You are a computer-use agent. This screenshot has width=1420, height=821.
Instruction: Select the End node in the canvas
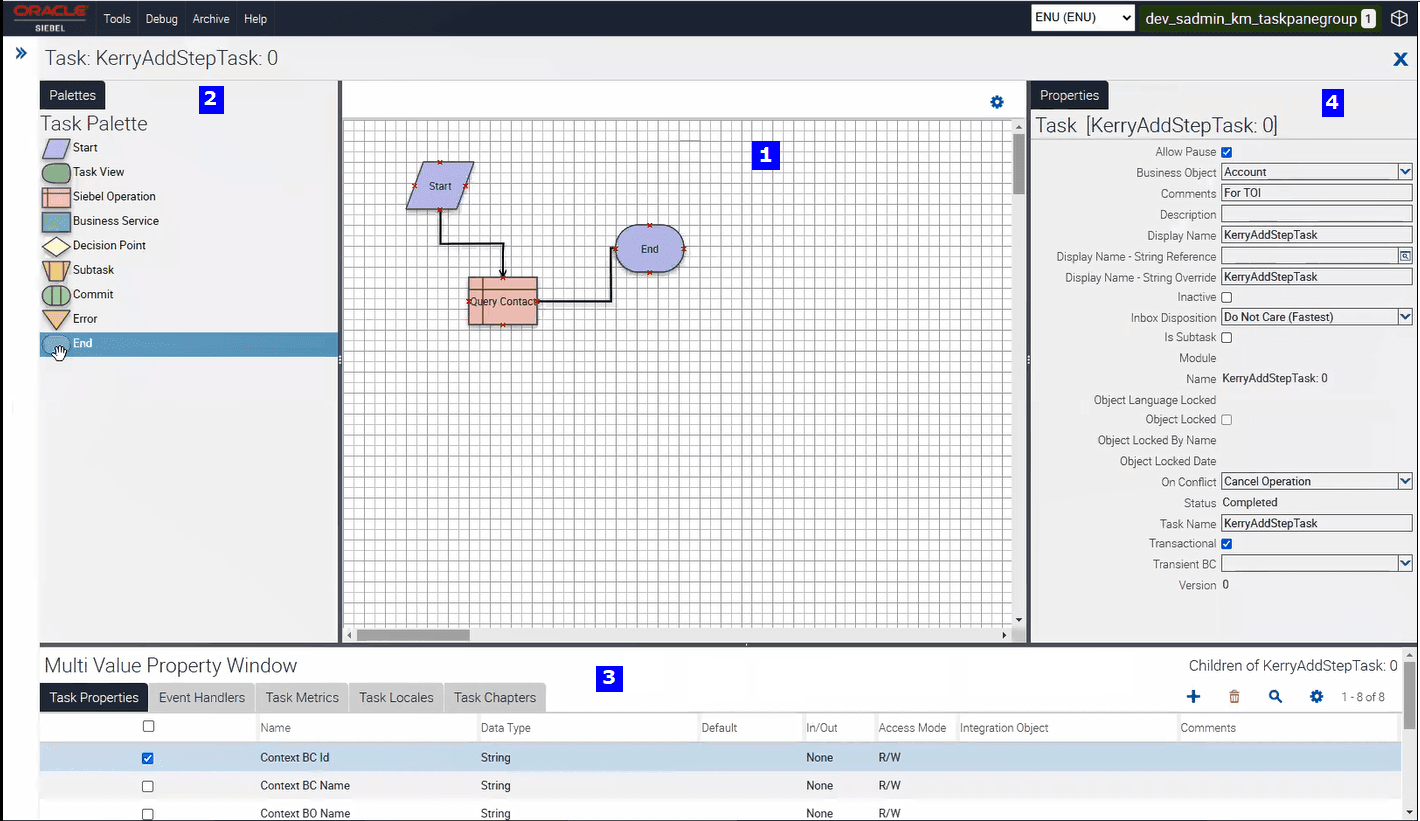click(x=649, y=248)
